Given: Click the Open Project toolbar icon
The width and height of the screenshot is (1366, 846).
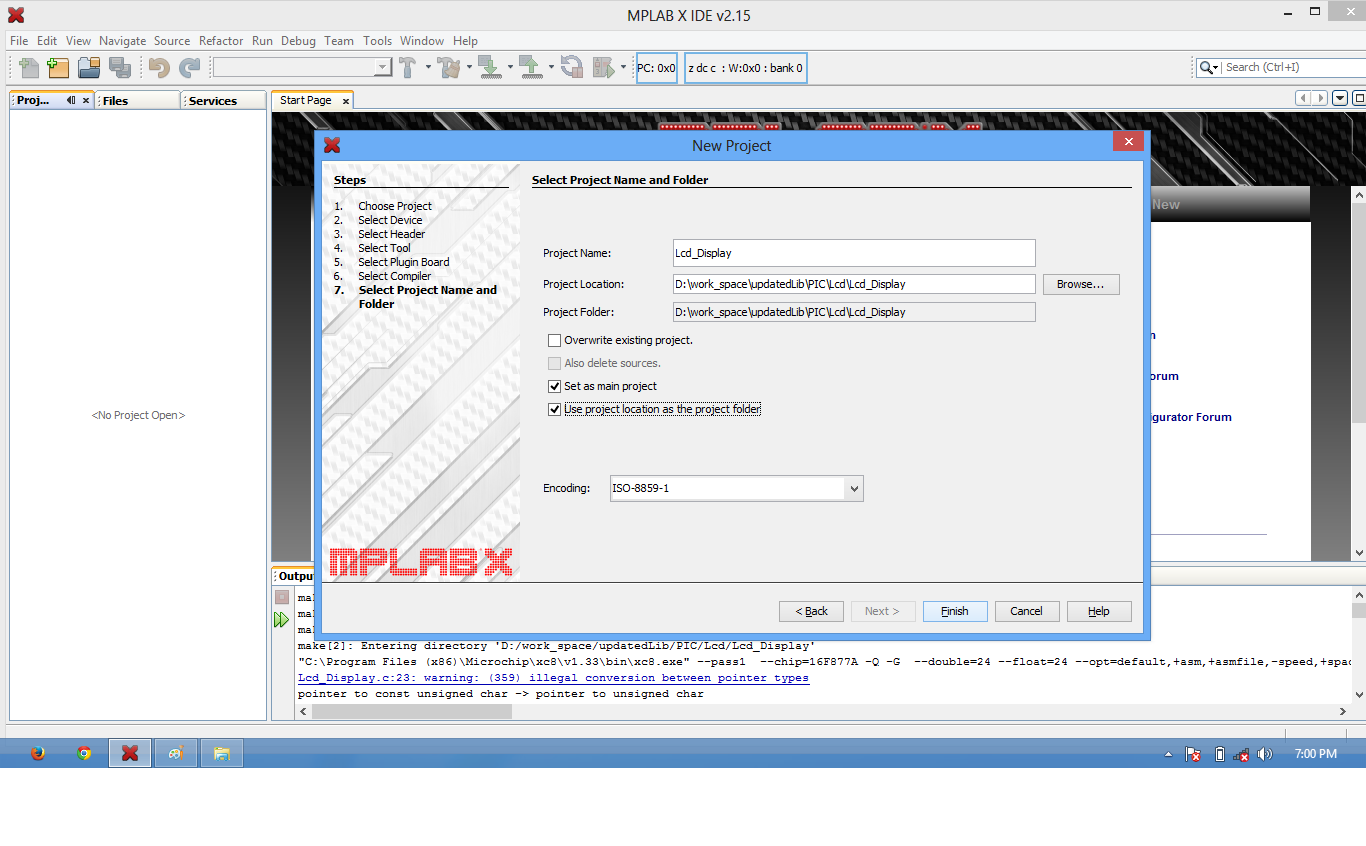Looking at the screenshot, I should point(89,68).
